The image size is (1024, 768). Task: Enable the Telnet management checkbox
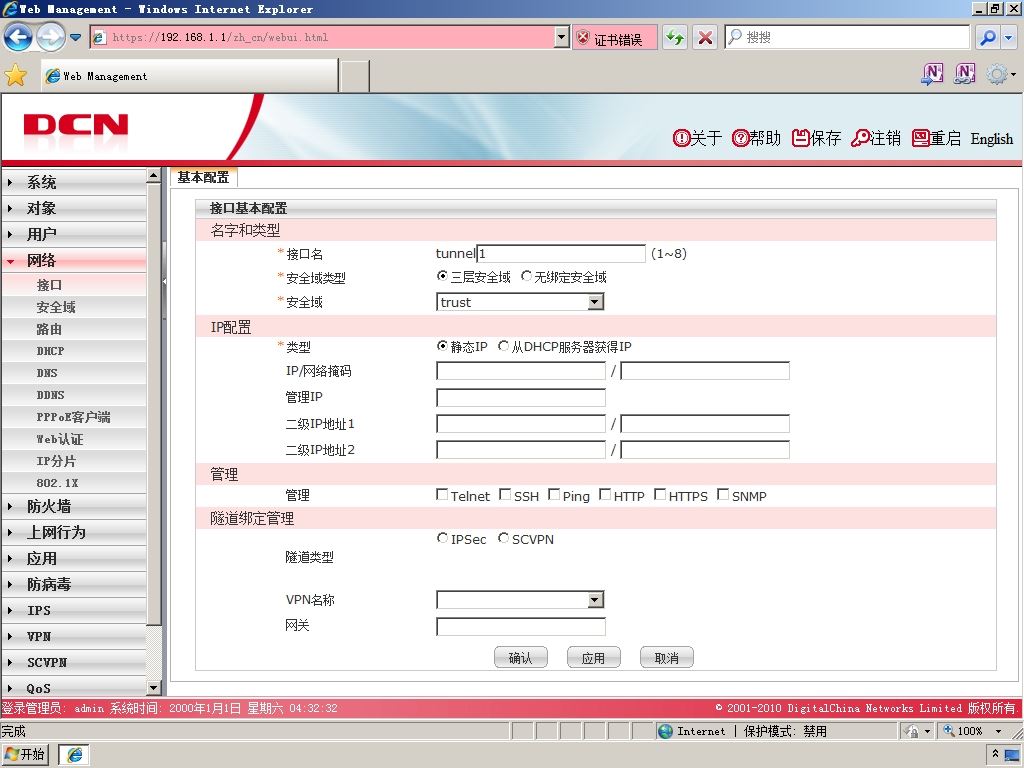442,495
